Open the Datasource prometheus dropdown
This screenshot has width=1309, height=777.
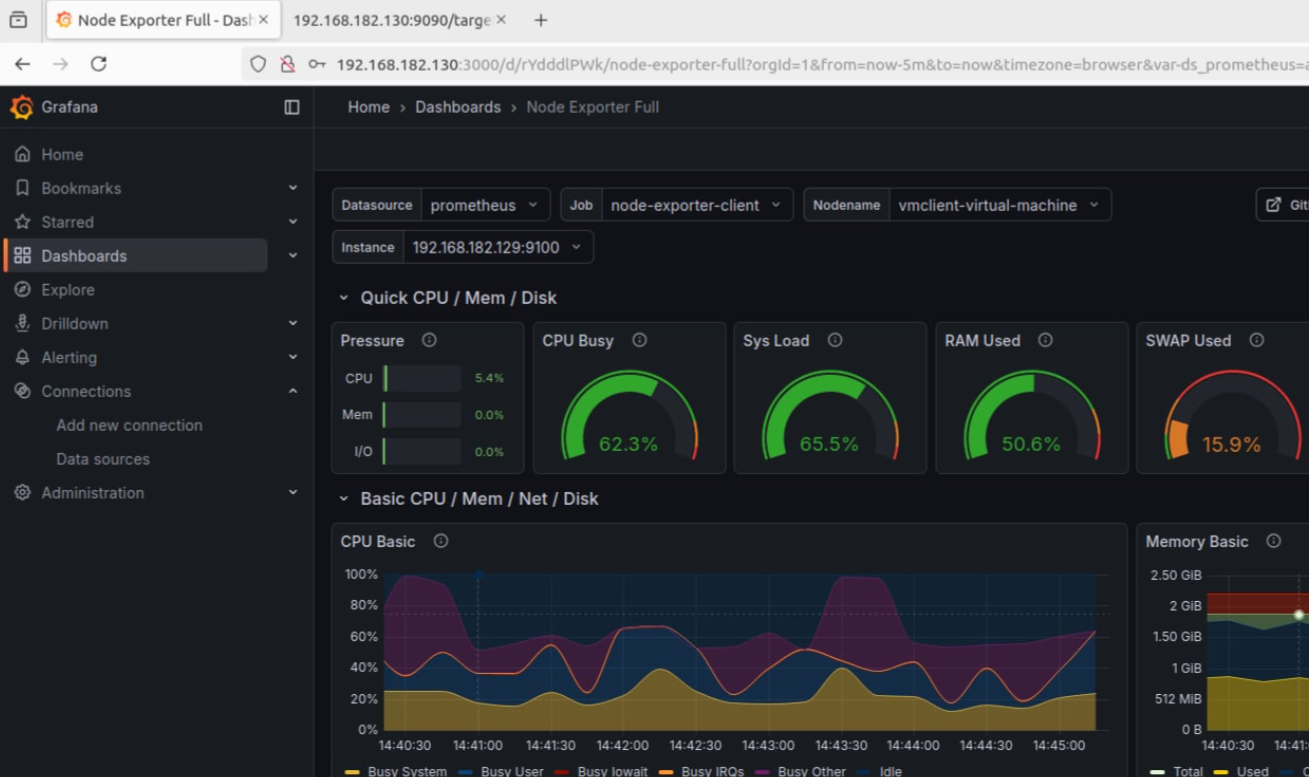point(484,205)
